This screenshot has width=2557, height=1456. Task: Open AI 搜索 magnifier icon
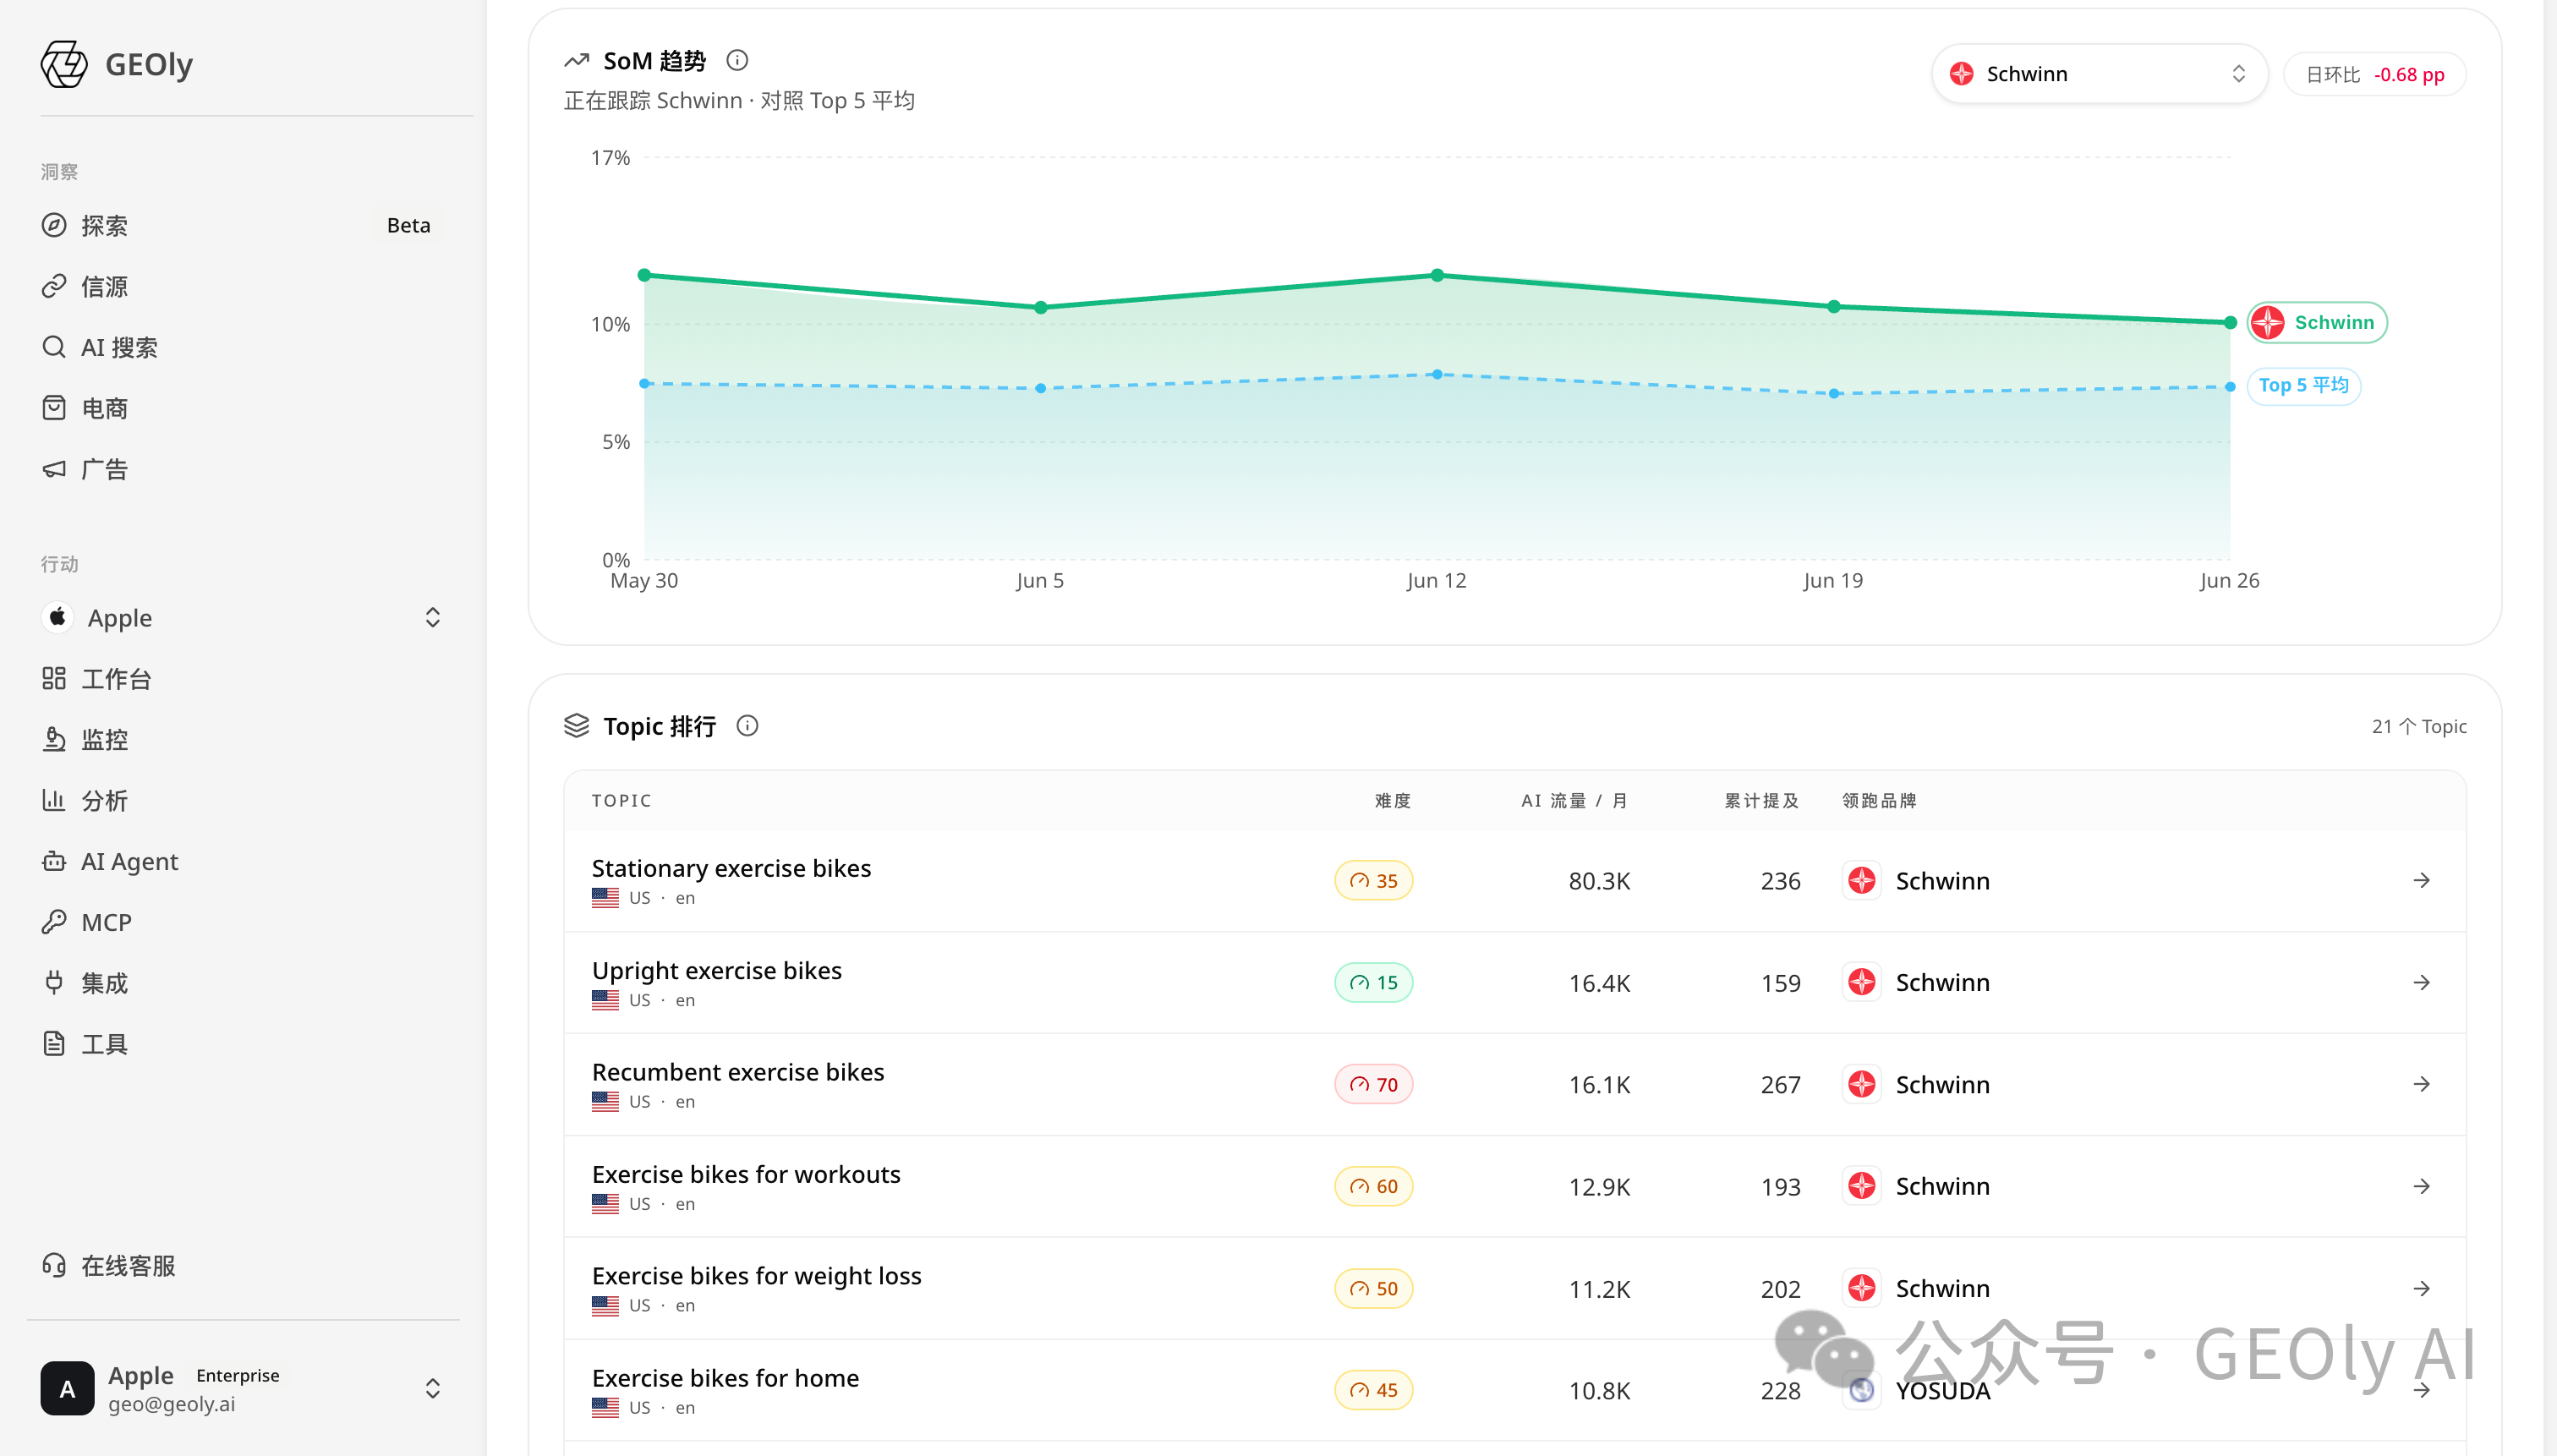pos(54,347)
